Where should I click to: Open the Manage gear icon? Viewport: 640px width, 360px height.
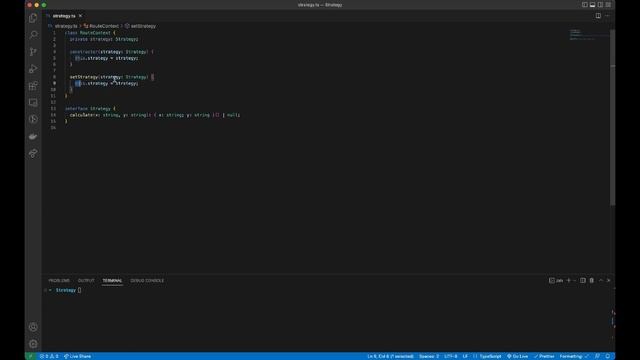click(33, 344)
